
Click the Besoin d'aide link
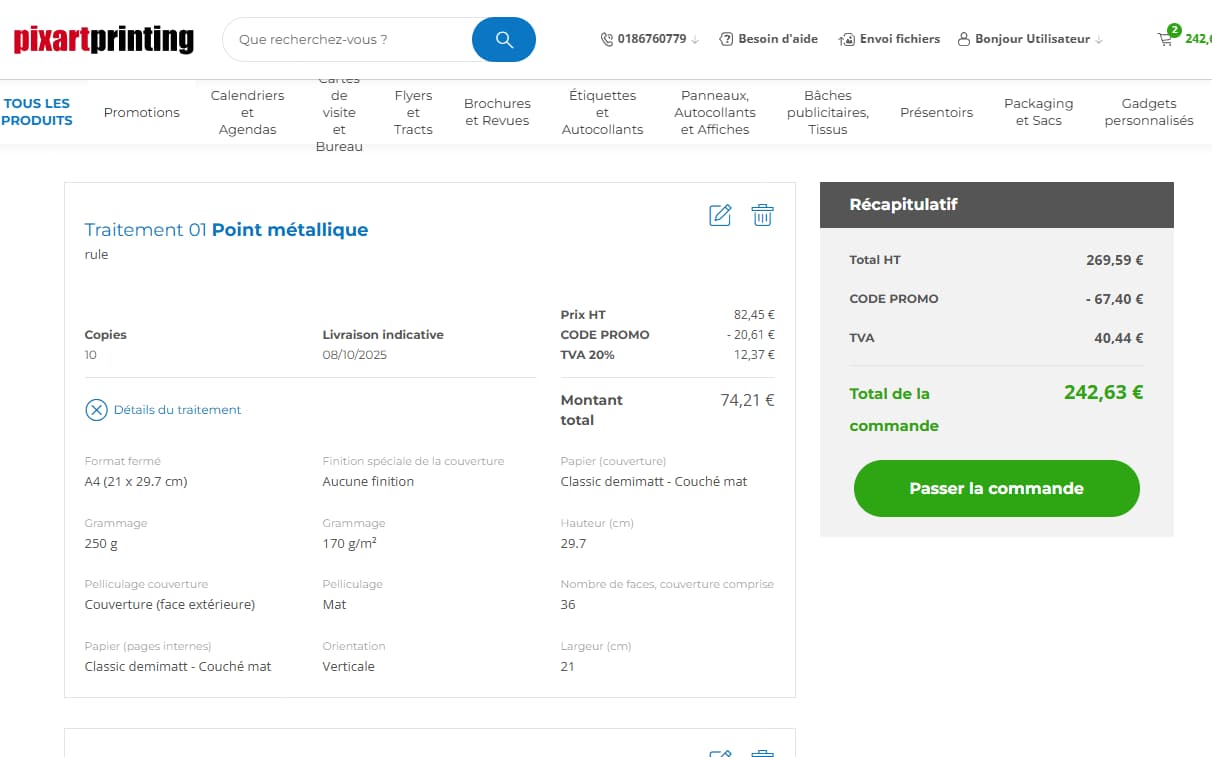(x=777, y=39)
